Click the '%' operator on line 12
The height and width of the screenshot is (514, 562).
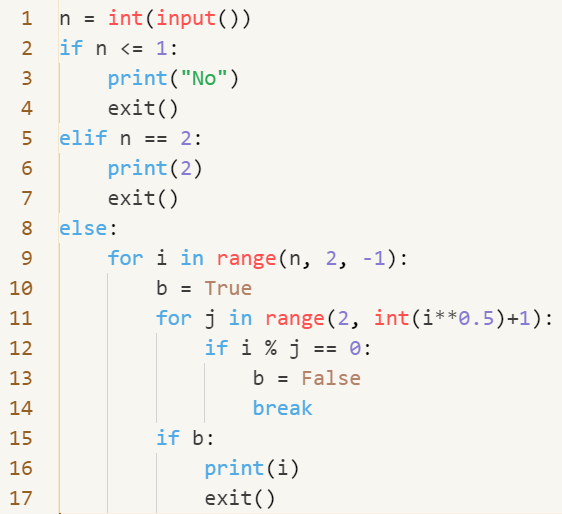tap(271, 348)
